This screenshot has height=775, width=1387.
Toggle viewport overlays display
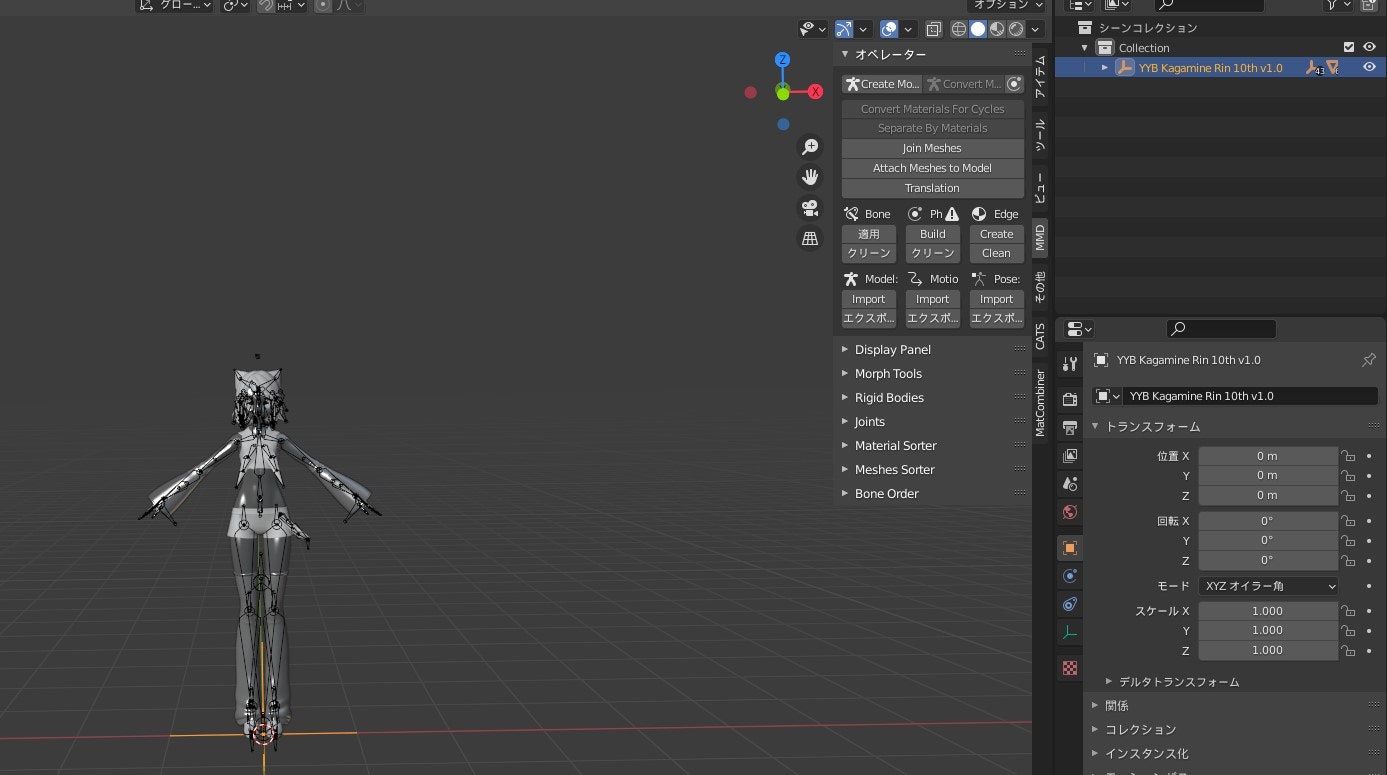889,29
